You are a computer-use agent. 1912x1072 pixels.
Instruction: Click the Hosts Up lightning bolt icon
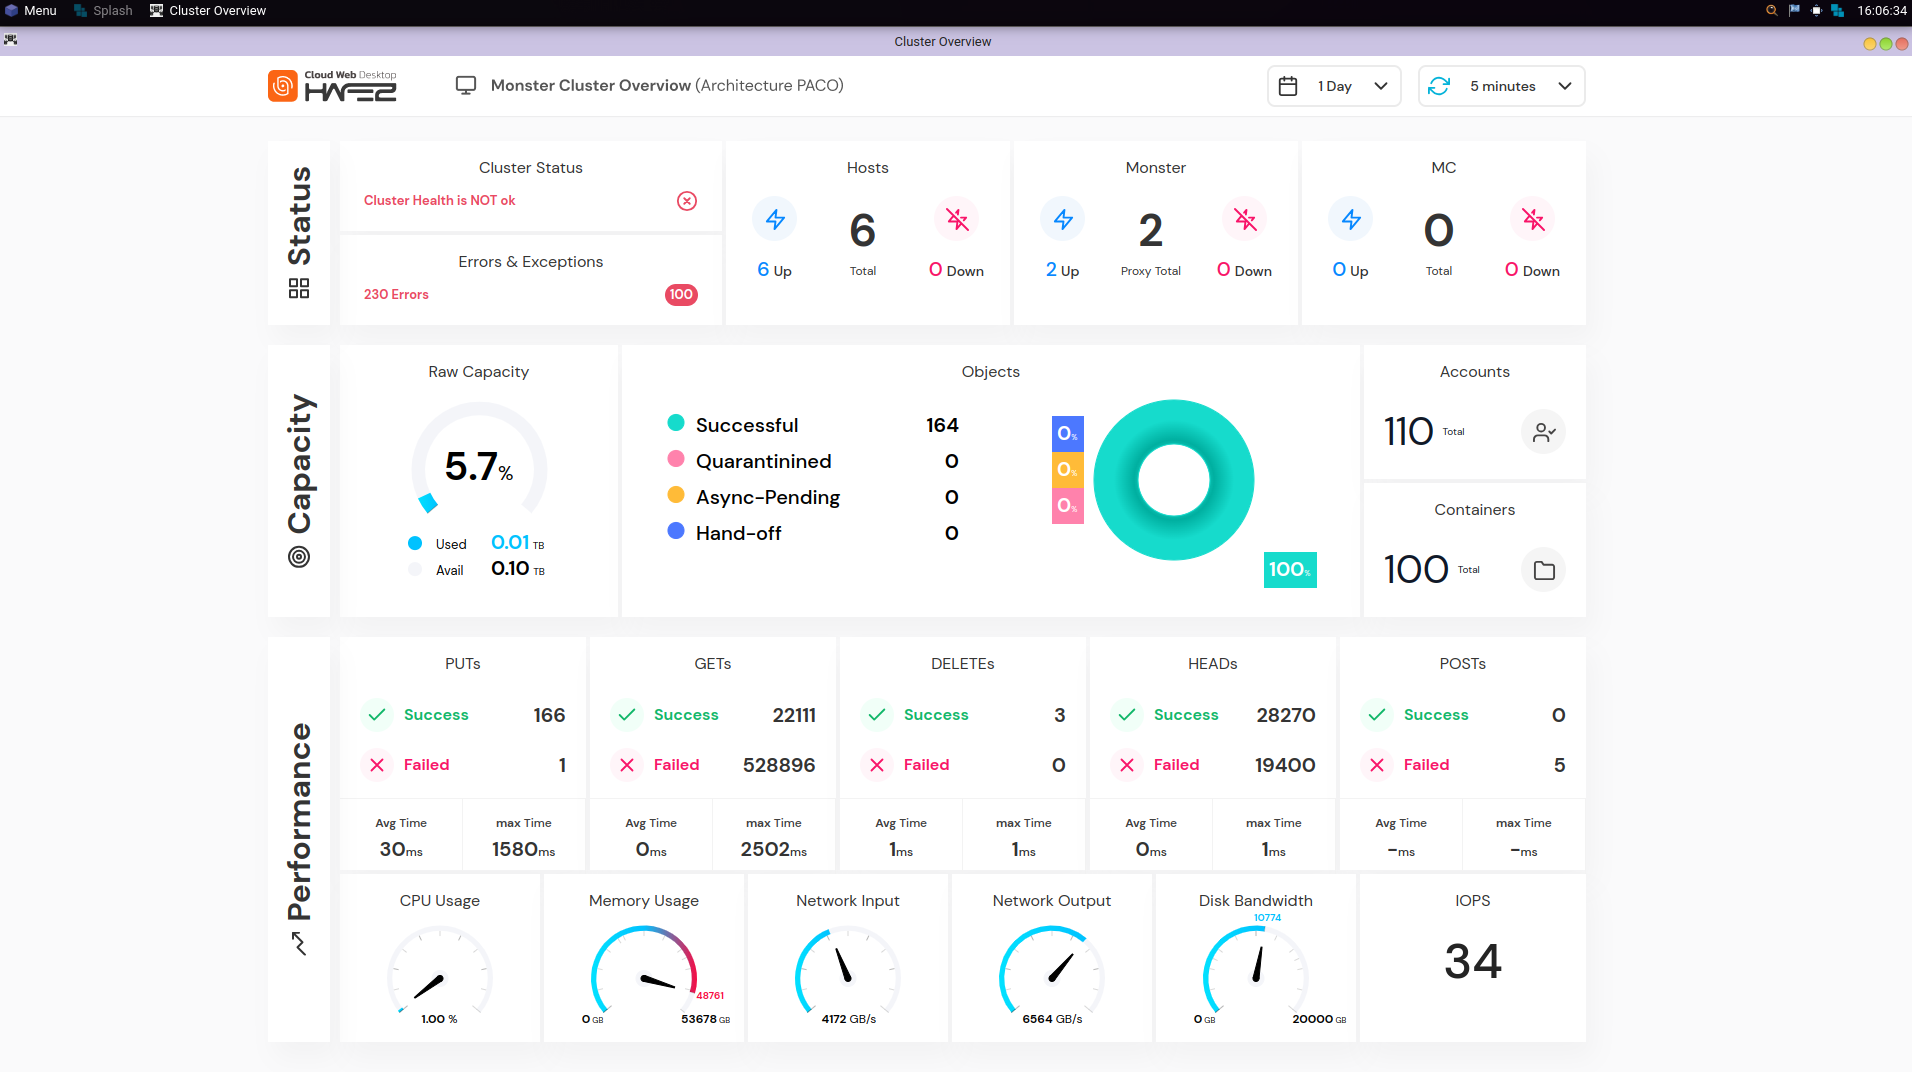click(x=775, y=220)
